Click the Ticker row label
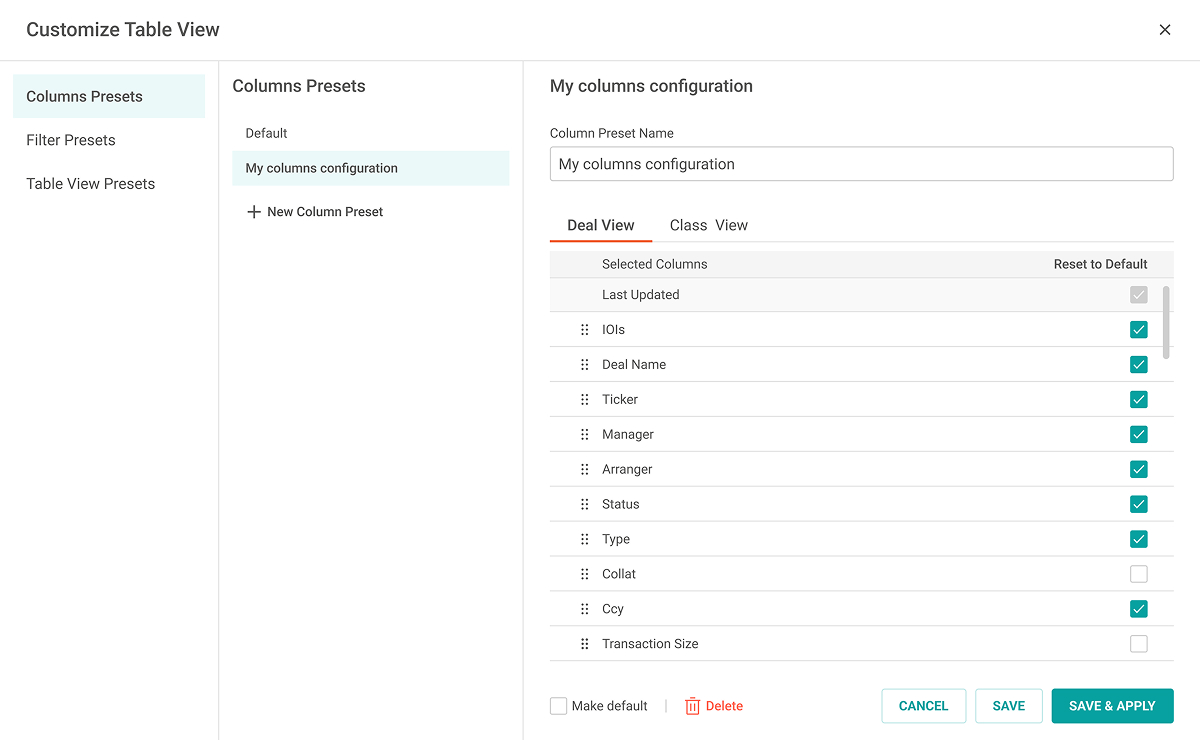1200x740 pixels. [x=620, y=400]
